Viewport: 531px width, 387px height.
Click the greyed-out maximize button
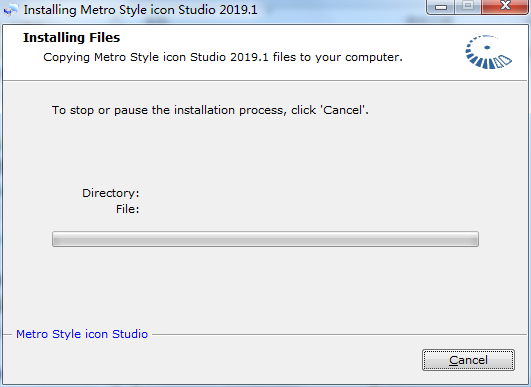click(x=468, y=6)
